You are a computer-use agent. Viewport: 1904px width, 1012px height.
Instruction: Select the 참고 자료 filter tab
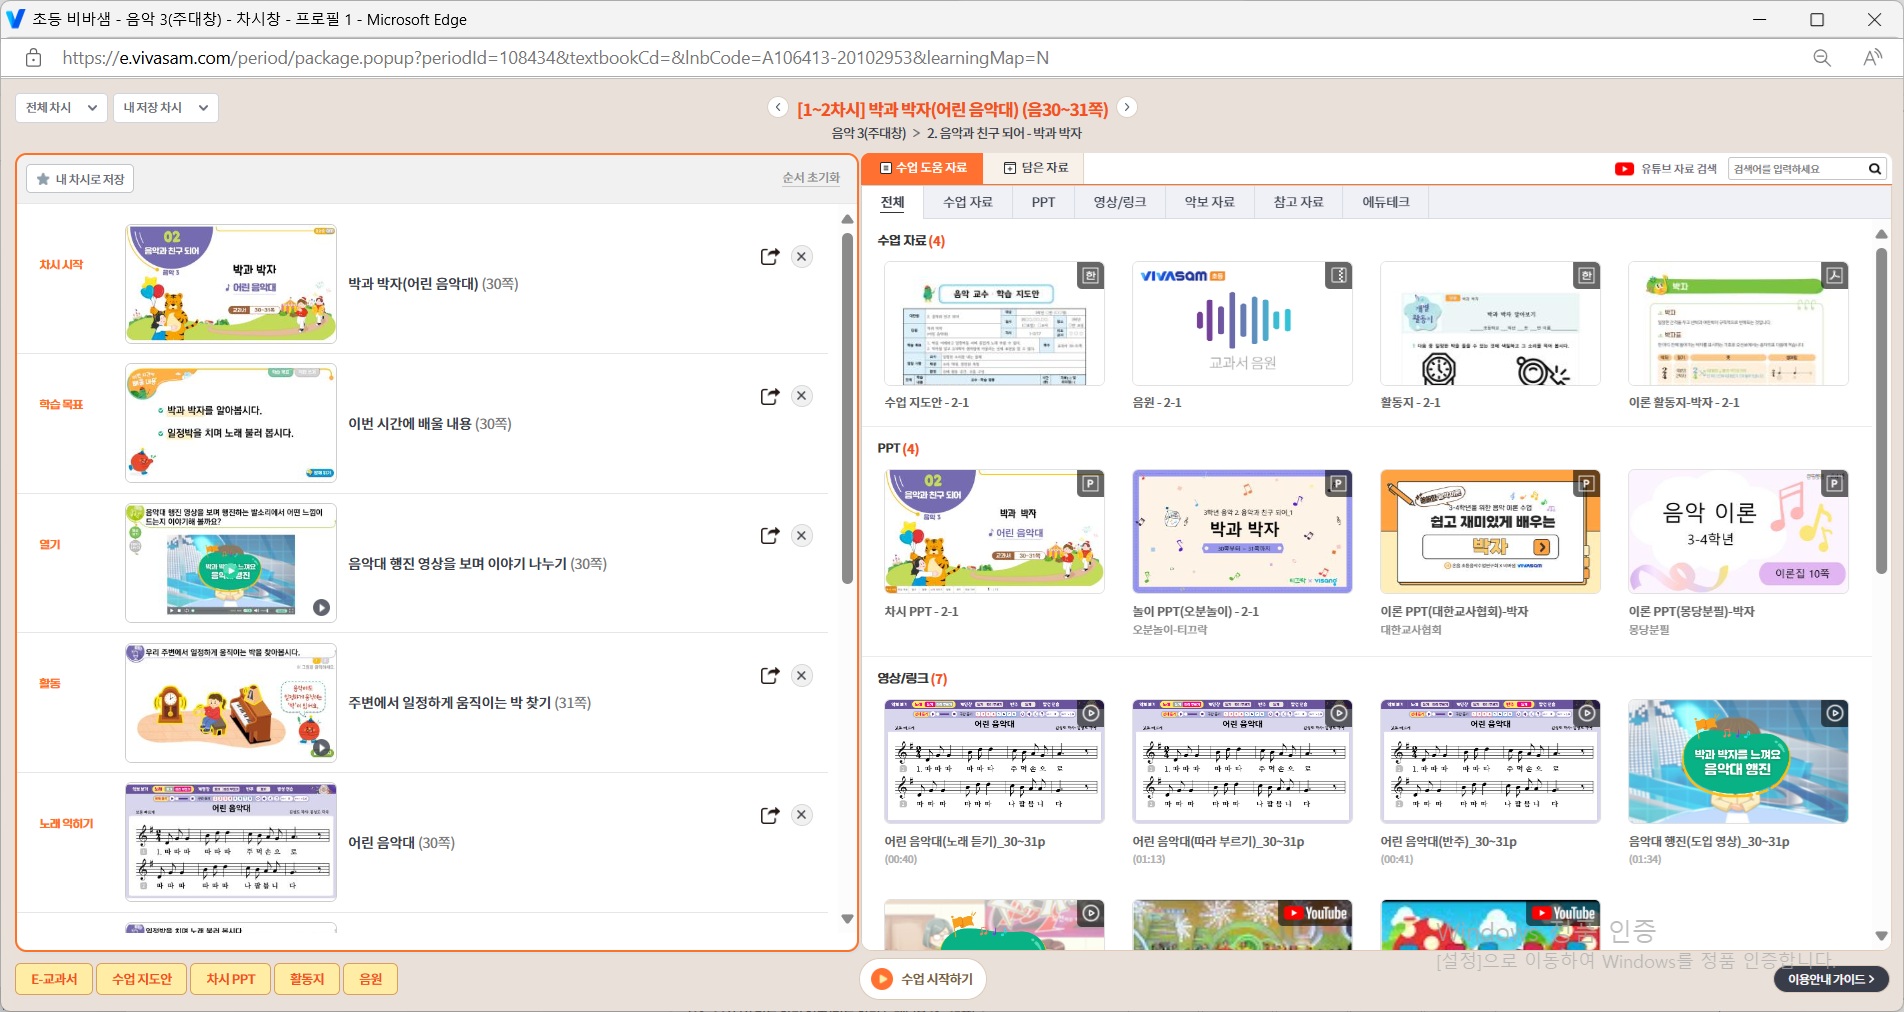[x=1298, y=202]
